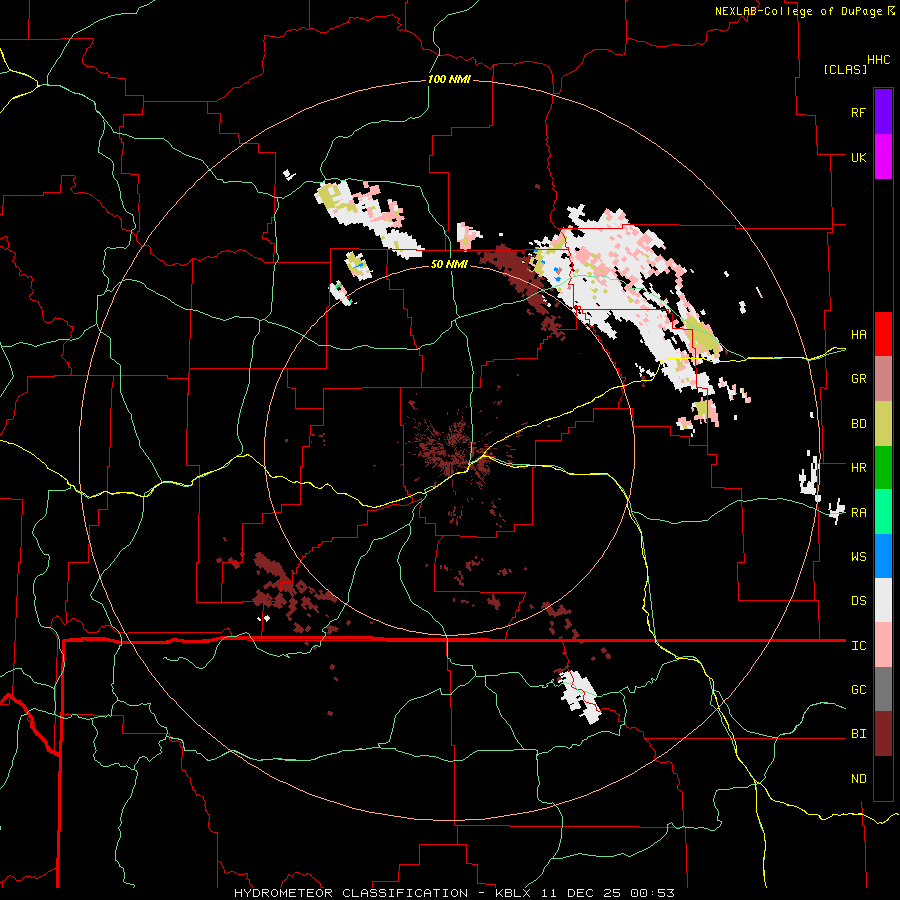Click the 'WS' legend label
The image size is (900, 900).
click(x=858, y=556)
